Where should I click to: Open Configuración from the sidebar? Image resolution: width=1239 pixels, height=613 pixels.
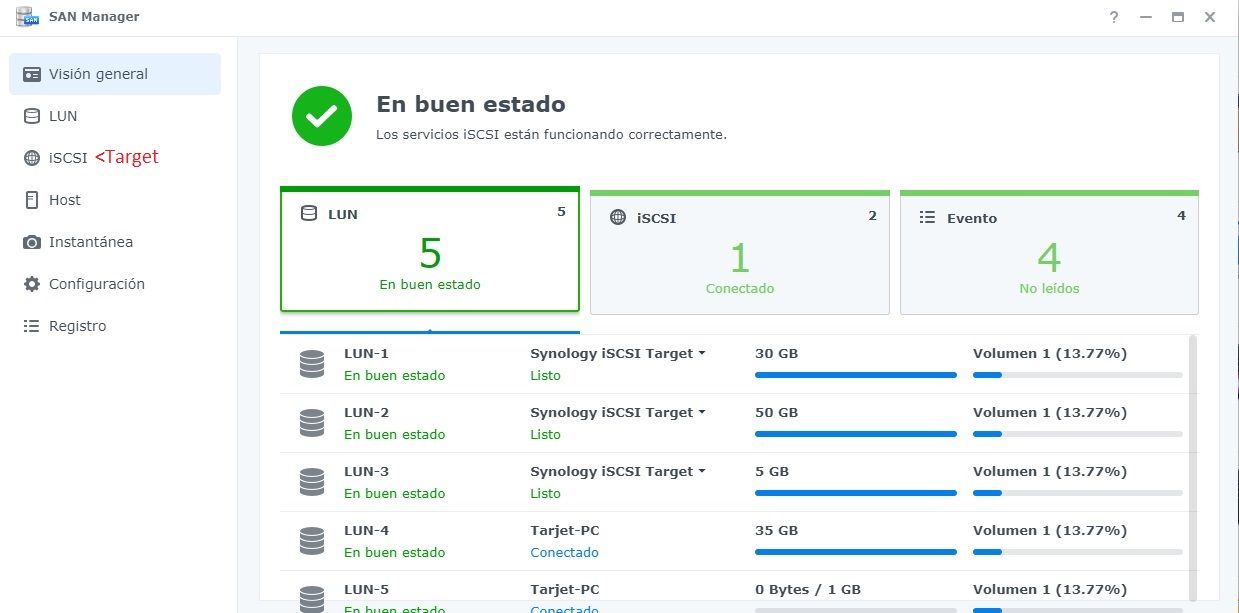click(x=96, y=283)
